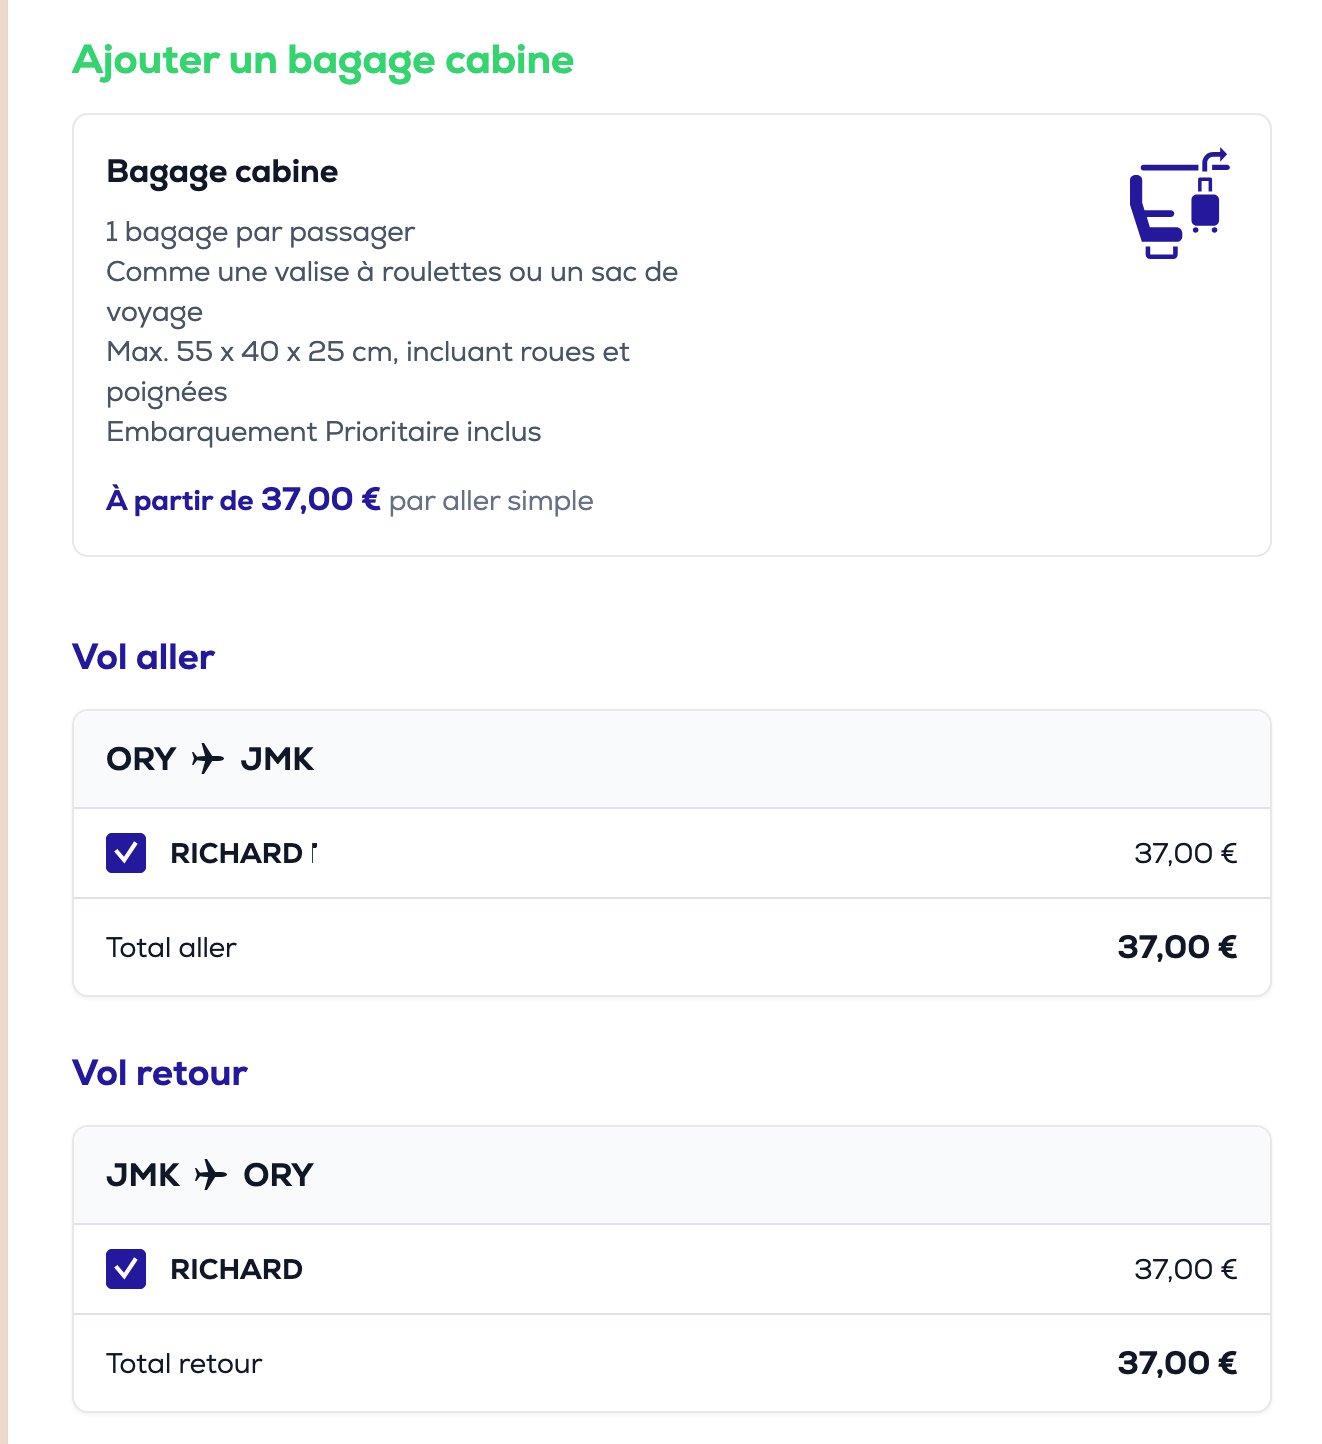This screenshot has height=1444, width=1322.
Task: Click the 'Max. 55 x 40 x 25 cm' dimensions text
Action: (249, 352)
